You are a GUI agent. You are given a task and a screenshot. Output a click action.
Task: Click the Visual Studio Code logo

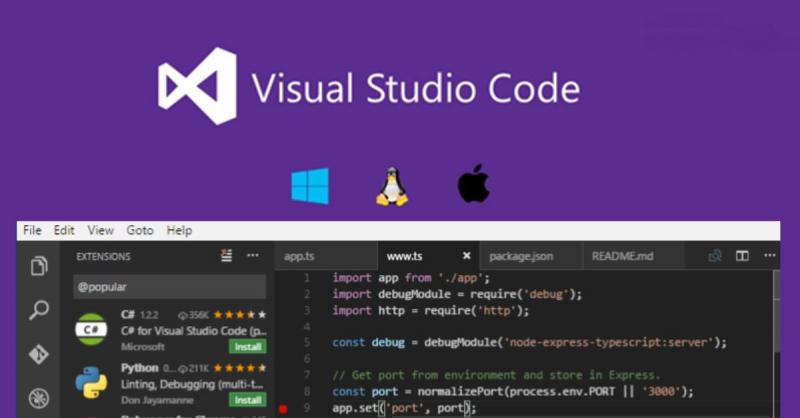(x=197, y=86)
